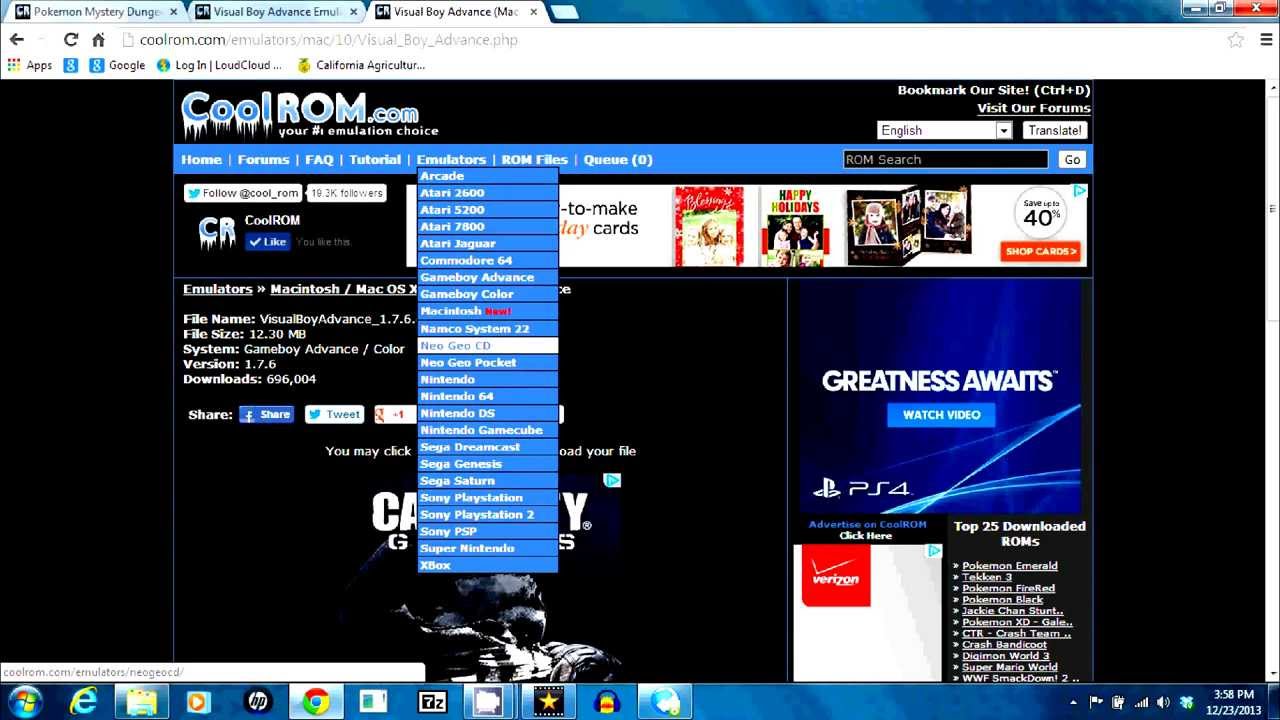Select Arcade from the Emulators dropdown
The width and height of the screenshot is (1280, 720).
coord(487,176)
